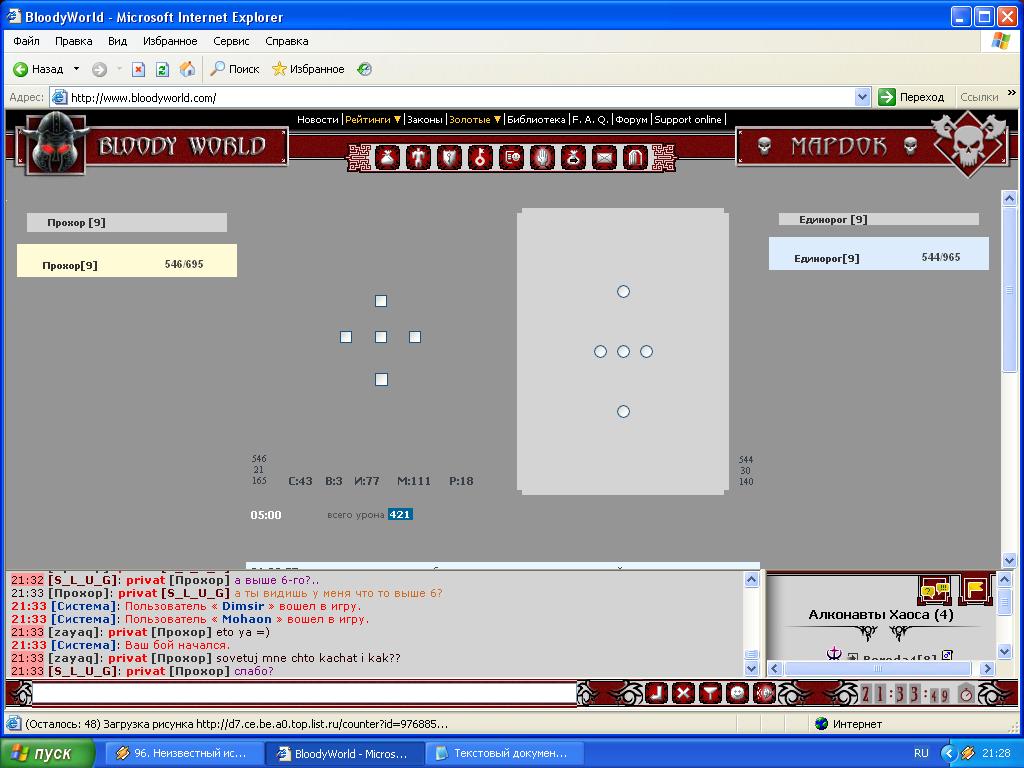Open the Законы link
This screenshot has width=1024, height=768.
click(x=424, y=120)
